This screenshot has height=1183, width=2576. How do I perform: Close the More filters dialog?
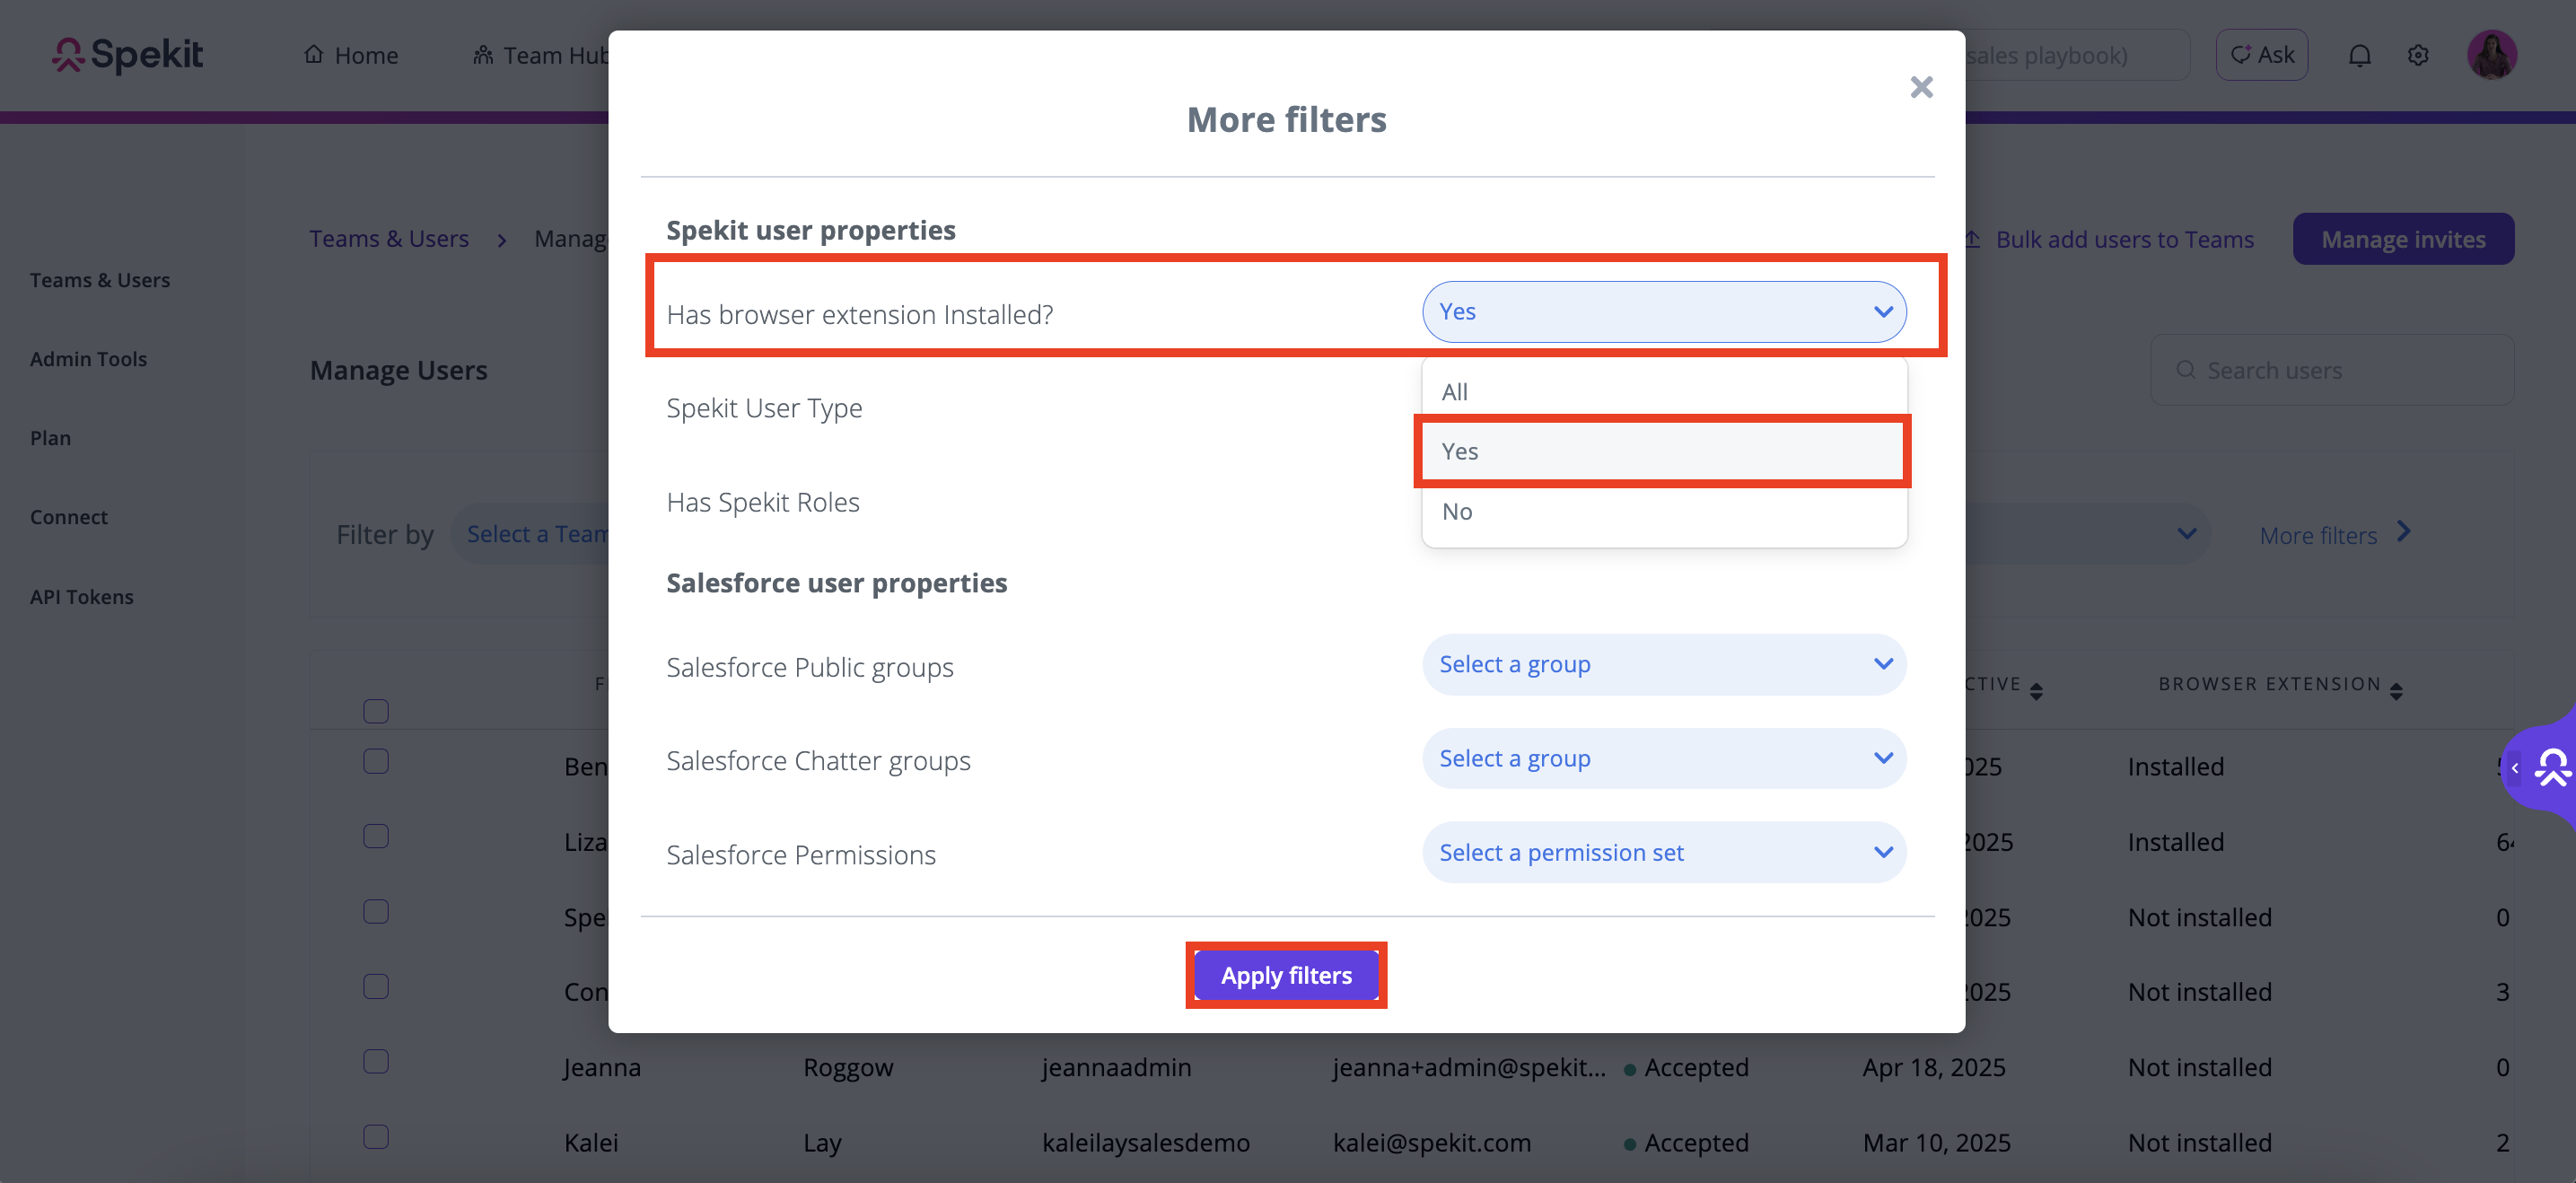click(x=1920, y=87)
